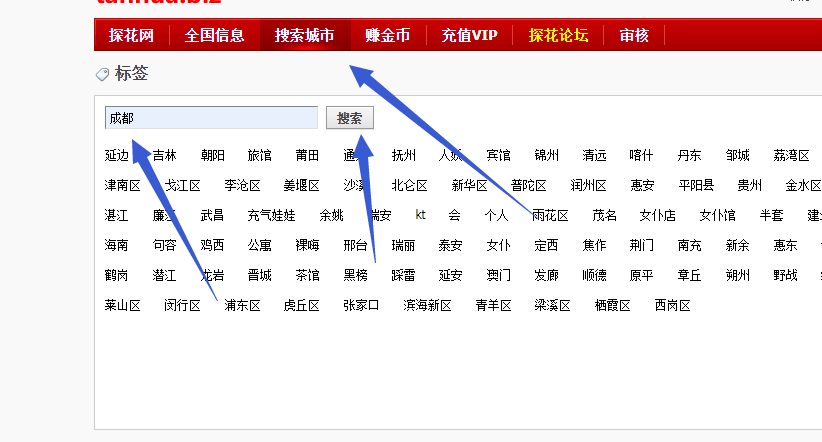Open the 赚金币 menu item
This screenshot has width=822, height=442.
click(388, 36)
